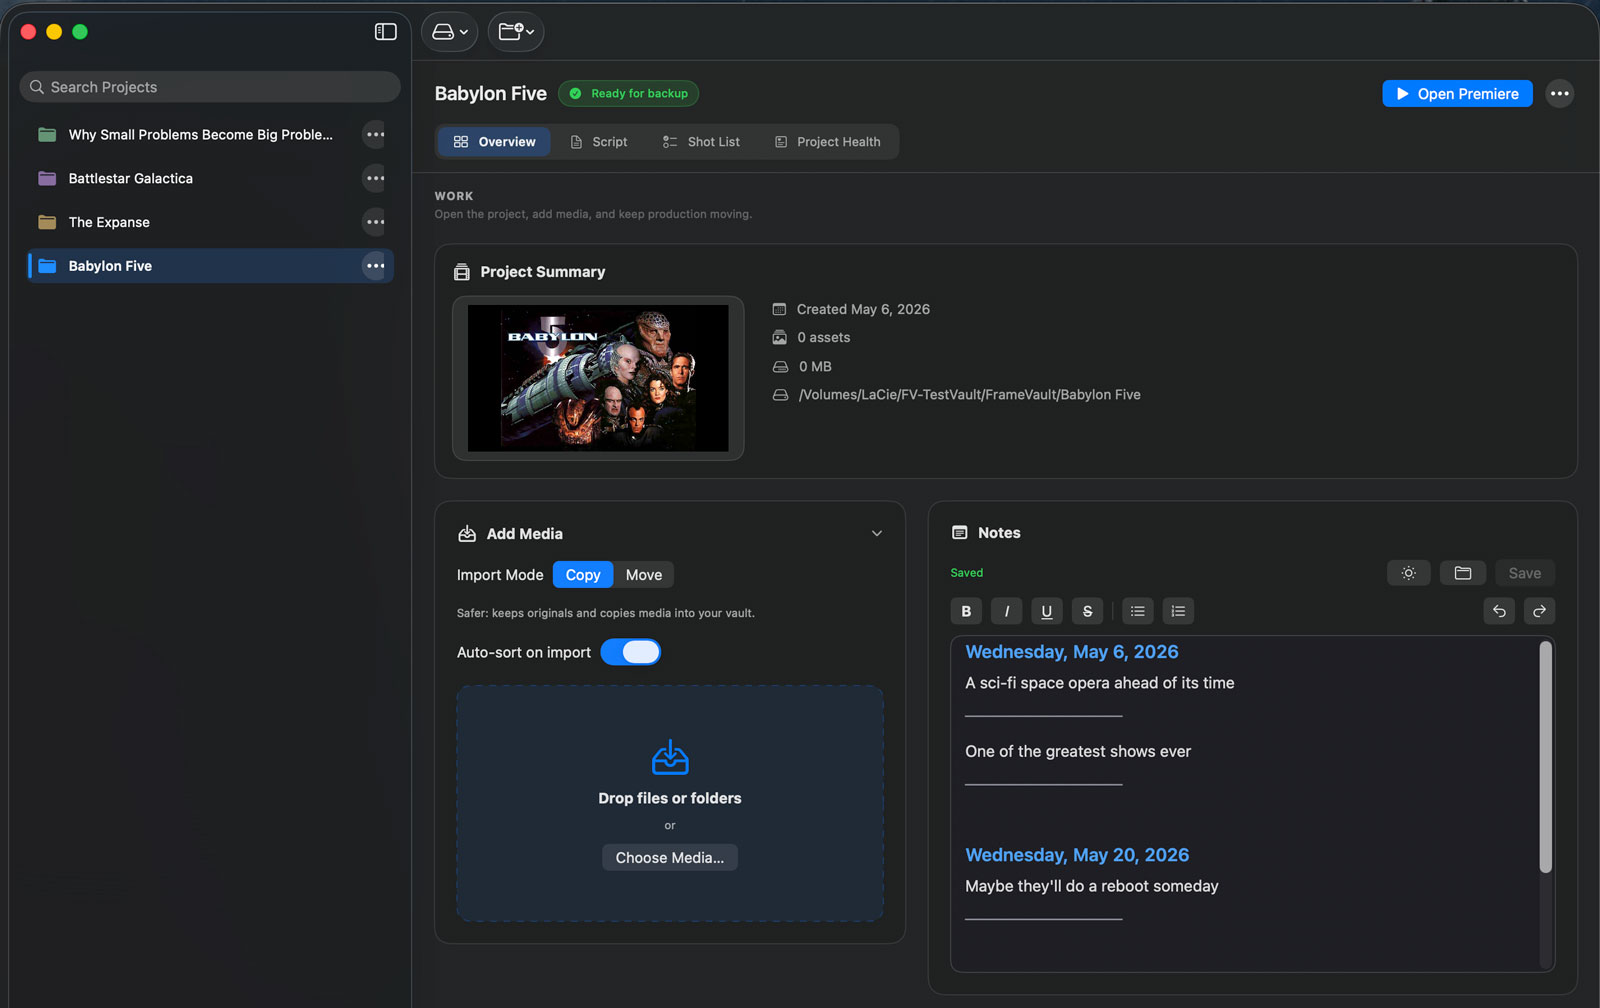Image resolution: width=1600 pixels, height=1008 pixels.
Task: Open the project more options menu in header
Action: click(x=1559, y=94)
